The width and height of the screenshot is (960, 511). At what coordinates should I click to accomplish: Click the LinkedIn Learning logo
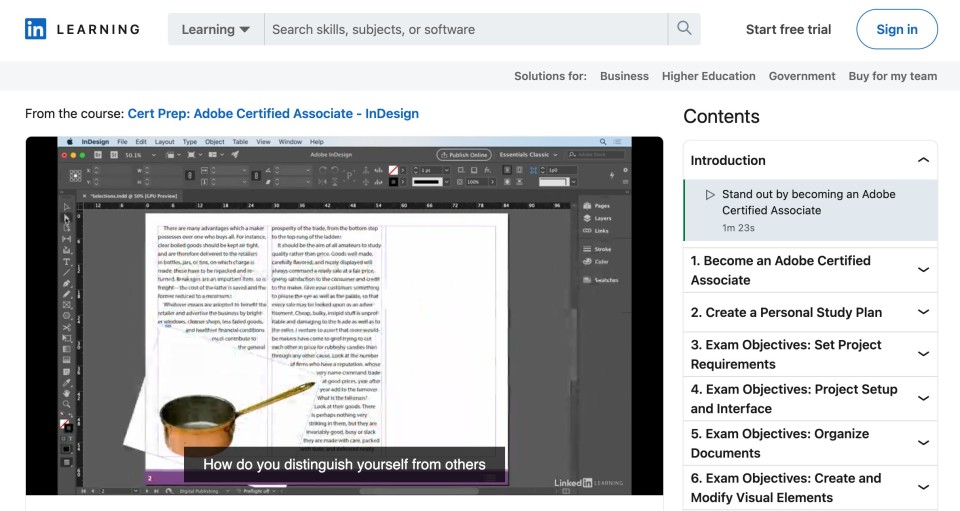click(x=82, y=29)
